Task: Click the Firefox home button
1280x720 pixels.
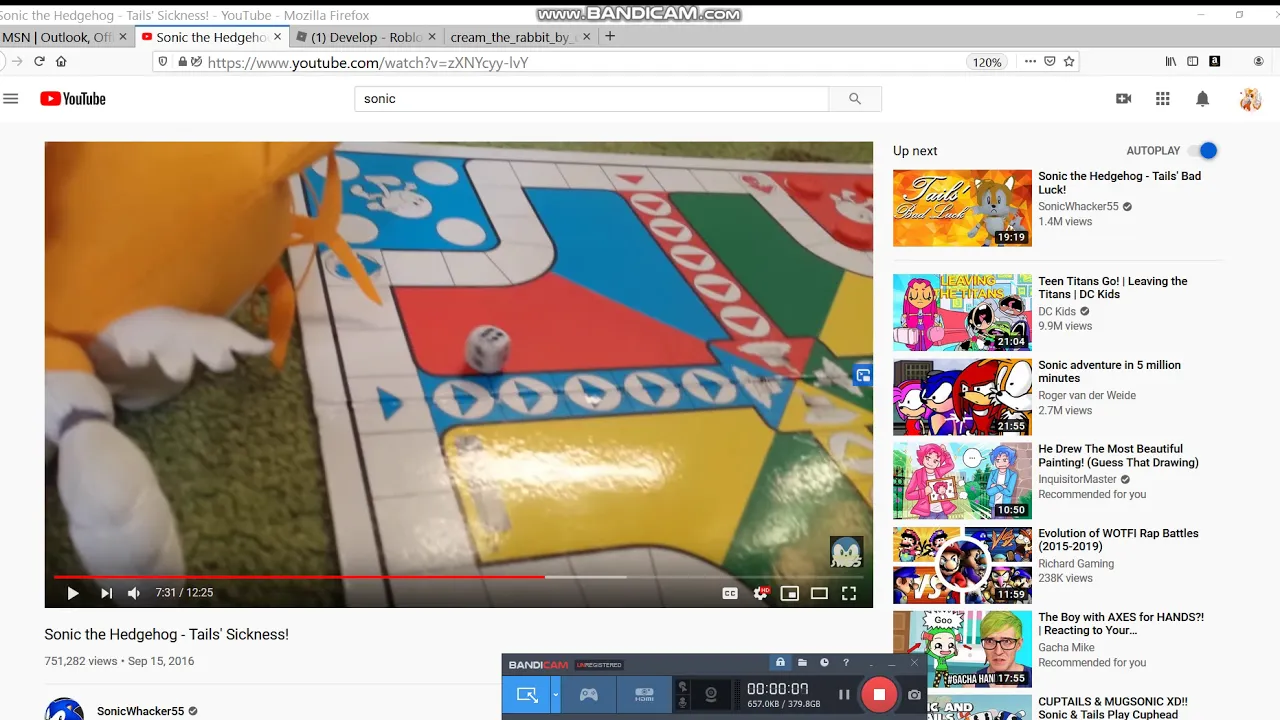Action: tap(61, 61)
